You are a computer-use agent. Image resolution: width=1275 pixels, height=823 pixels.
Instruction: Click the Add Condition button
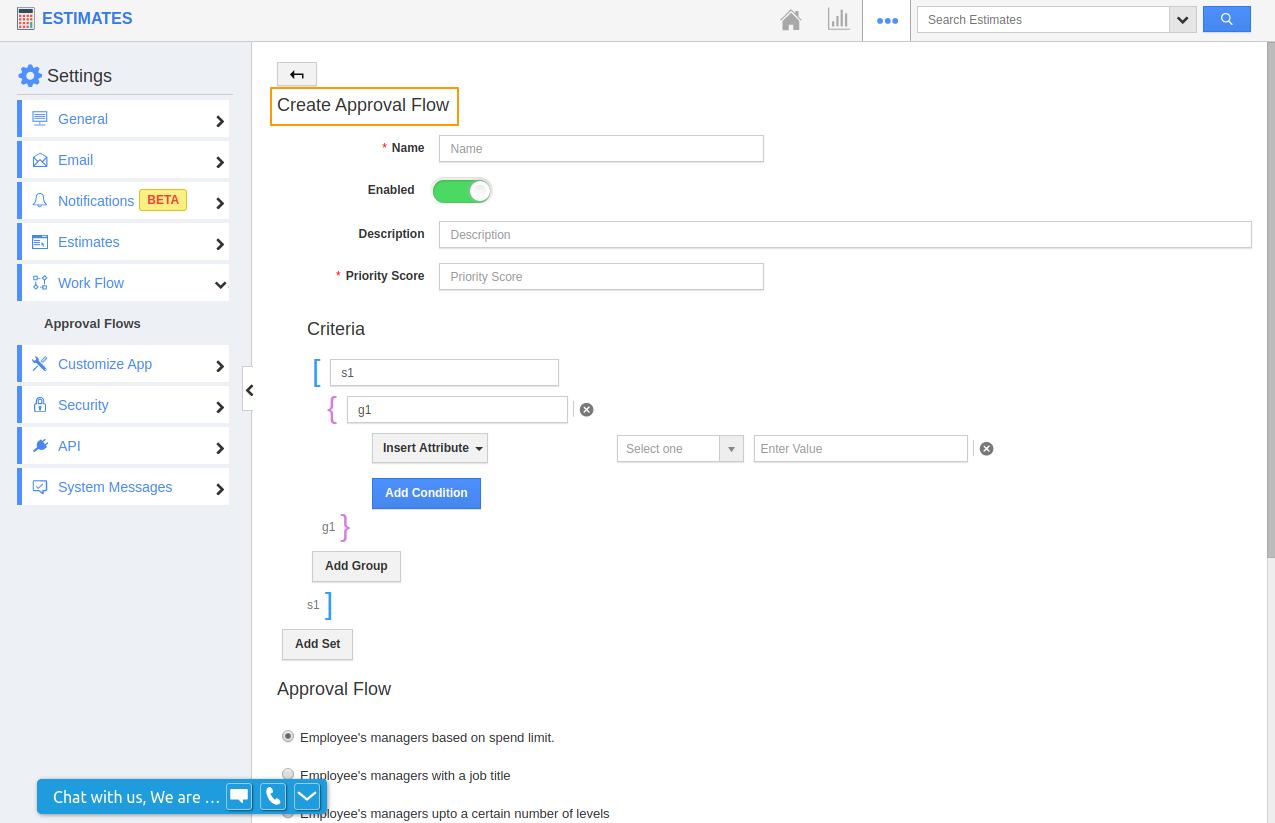coord(426,493)
